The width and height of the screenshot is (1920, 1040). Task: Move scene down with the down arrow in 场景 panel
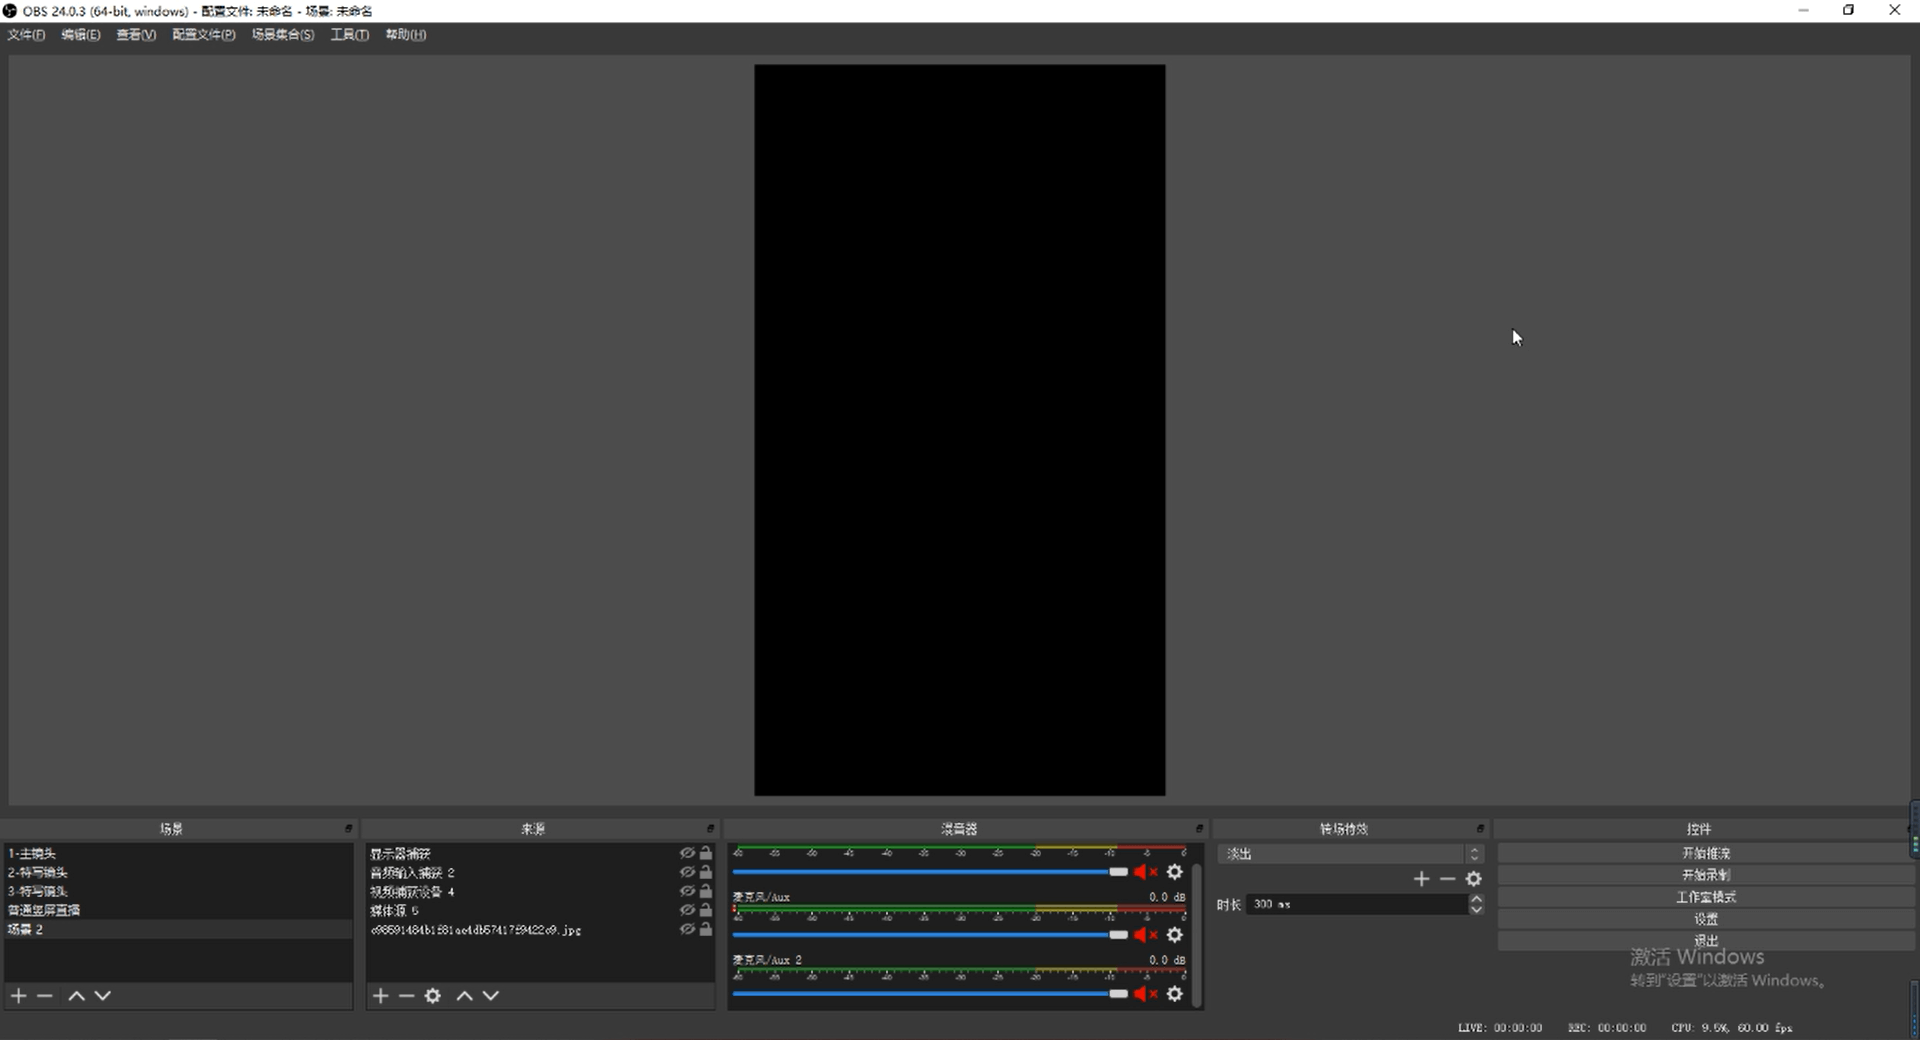tap(102, 995)
